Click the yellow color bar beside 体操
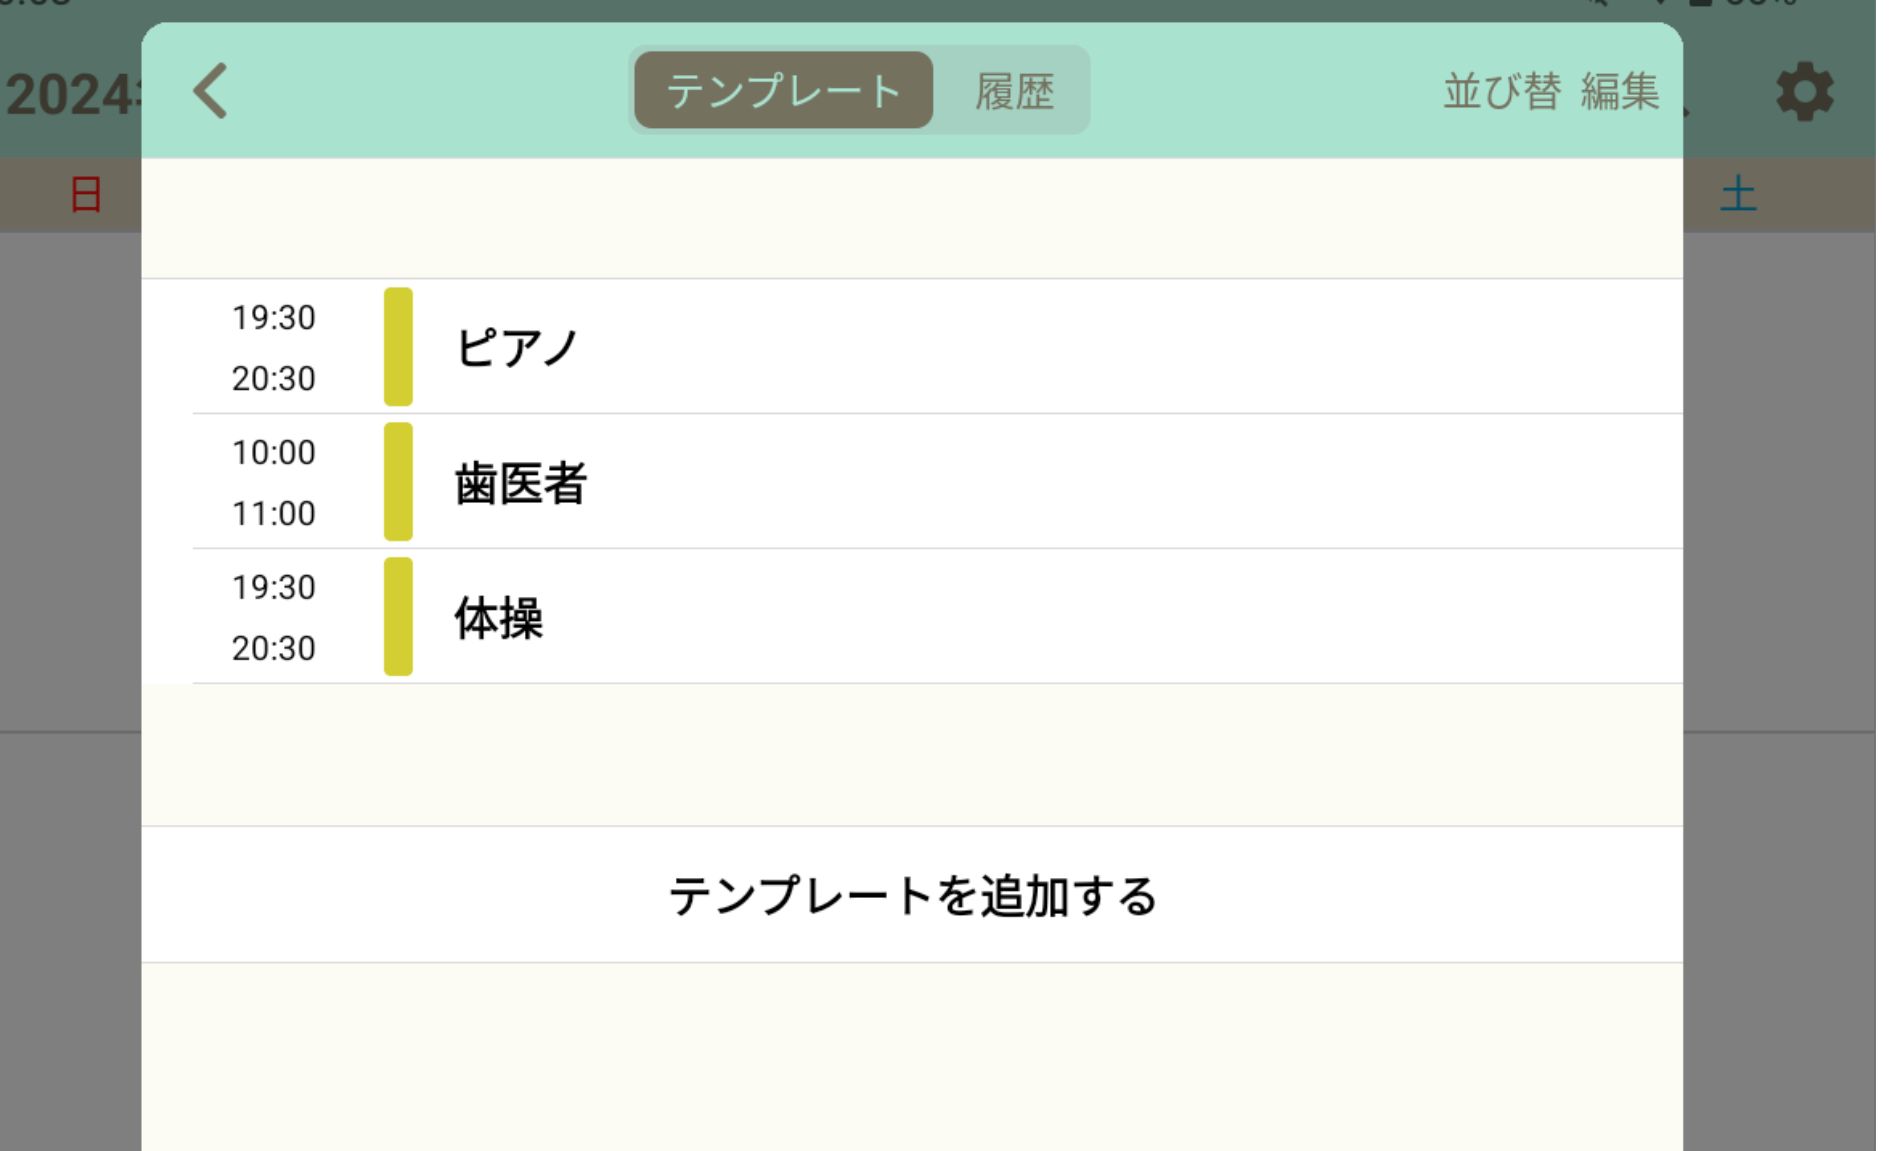The width and height of the screenshot is (1900, 1151). click(x=398, y=617)
